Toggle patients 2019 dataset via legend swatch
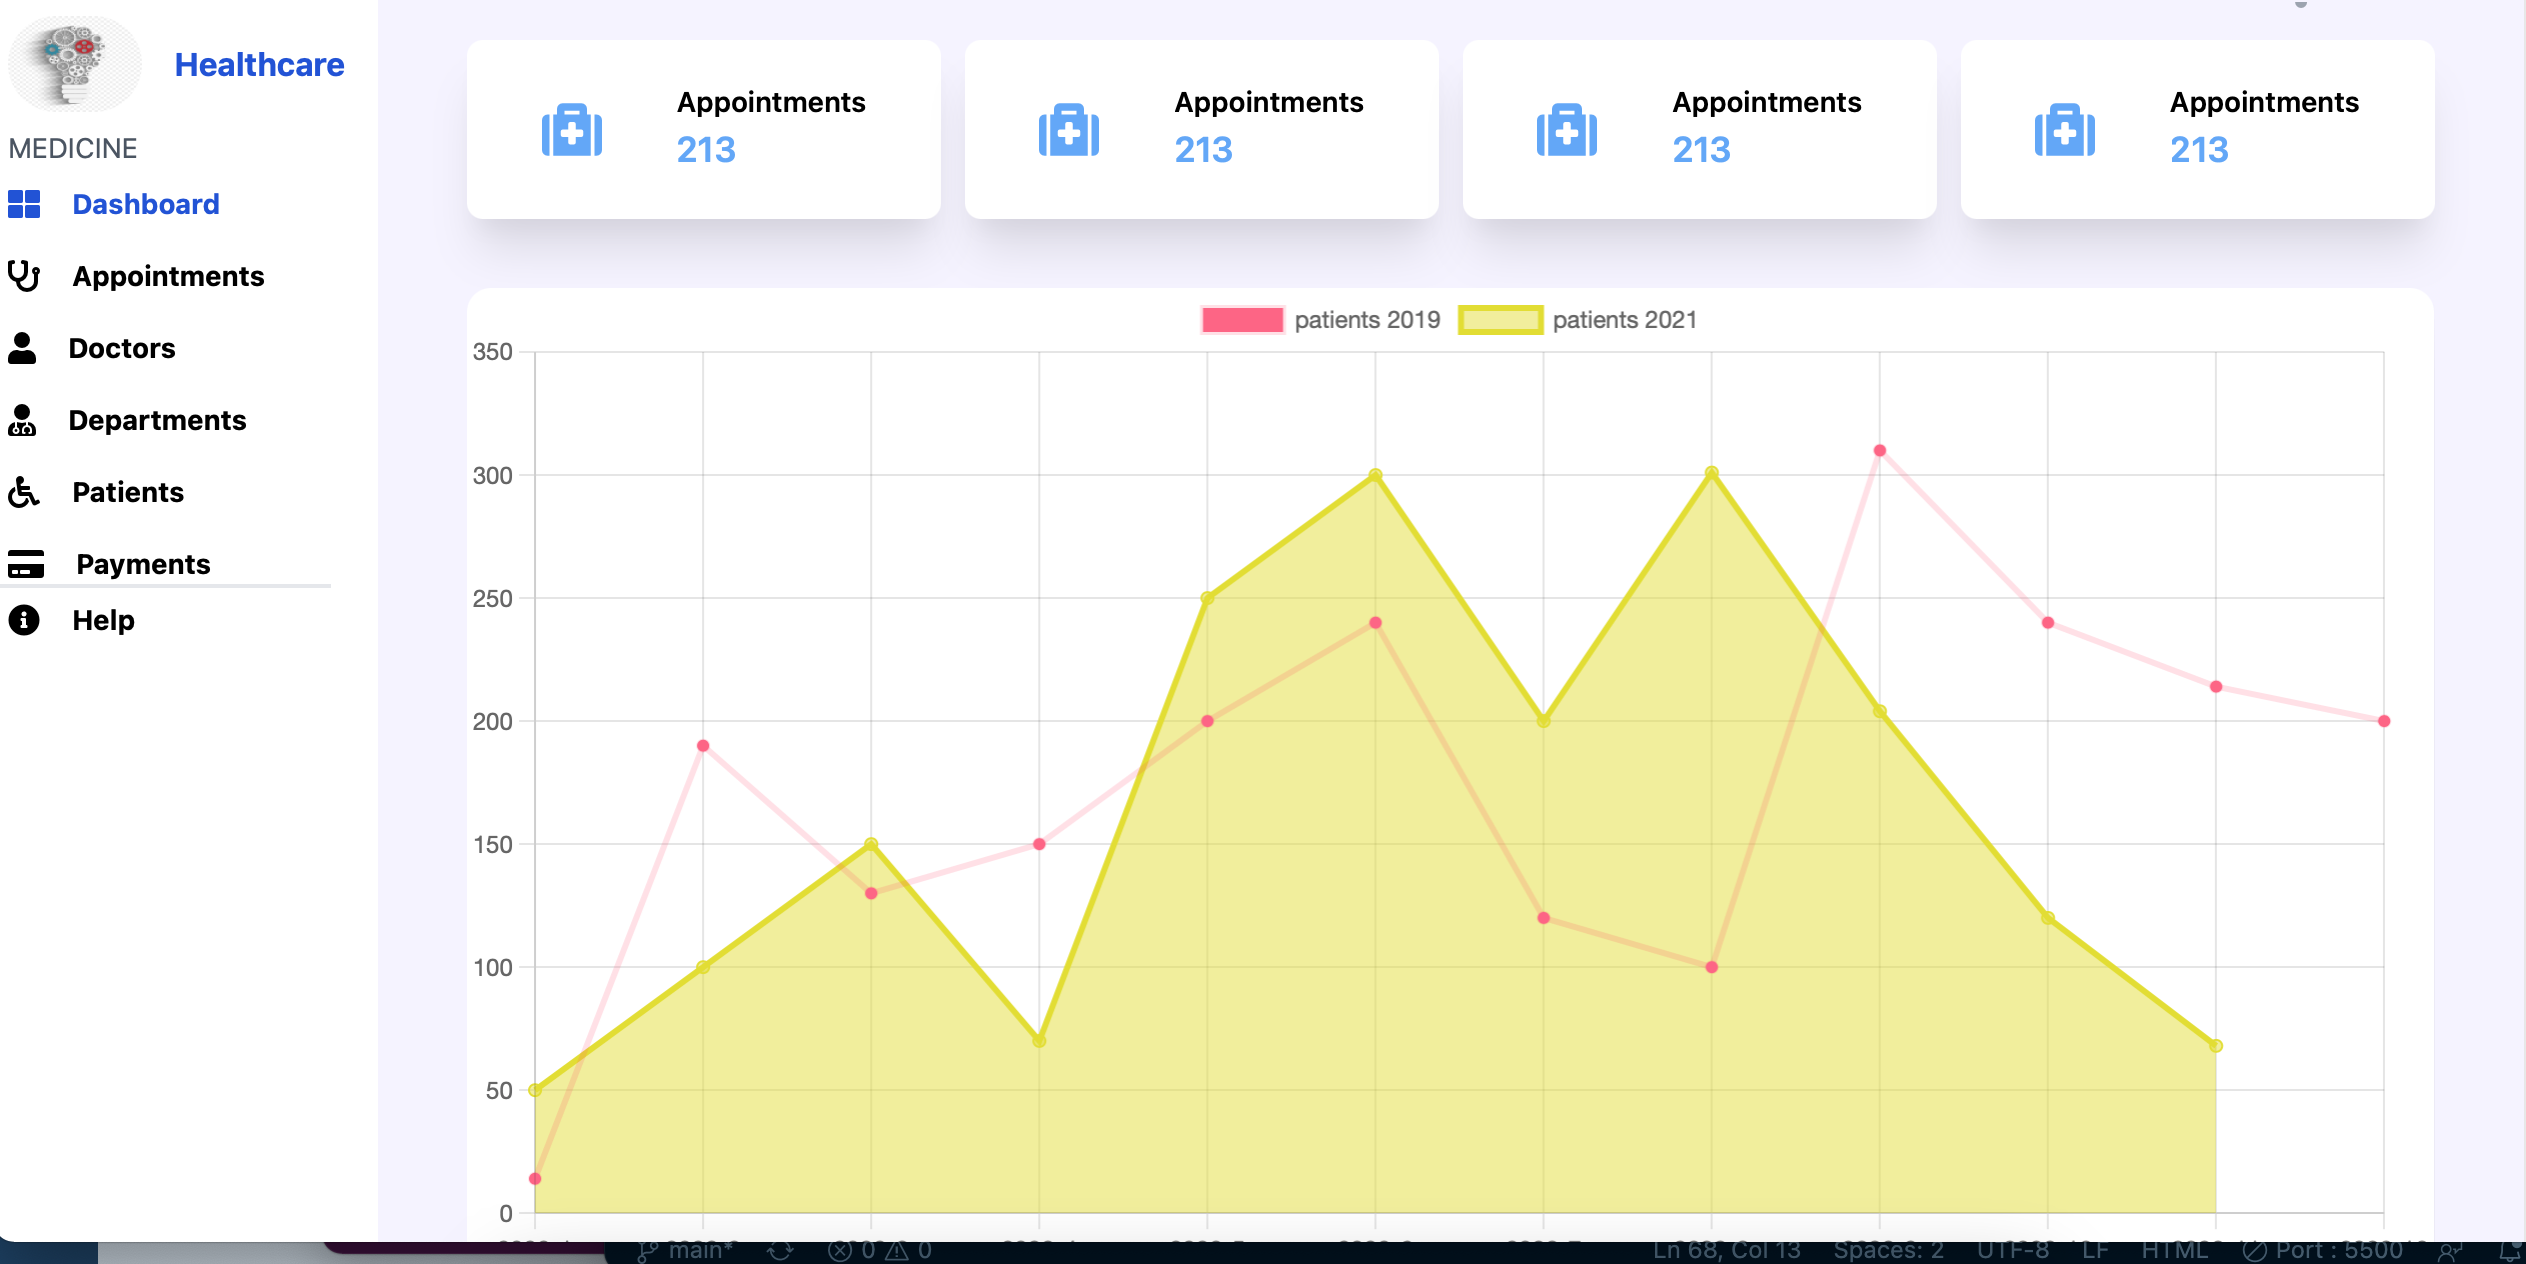 [x=1242, y=320]
